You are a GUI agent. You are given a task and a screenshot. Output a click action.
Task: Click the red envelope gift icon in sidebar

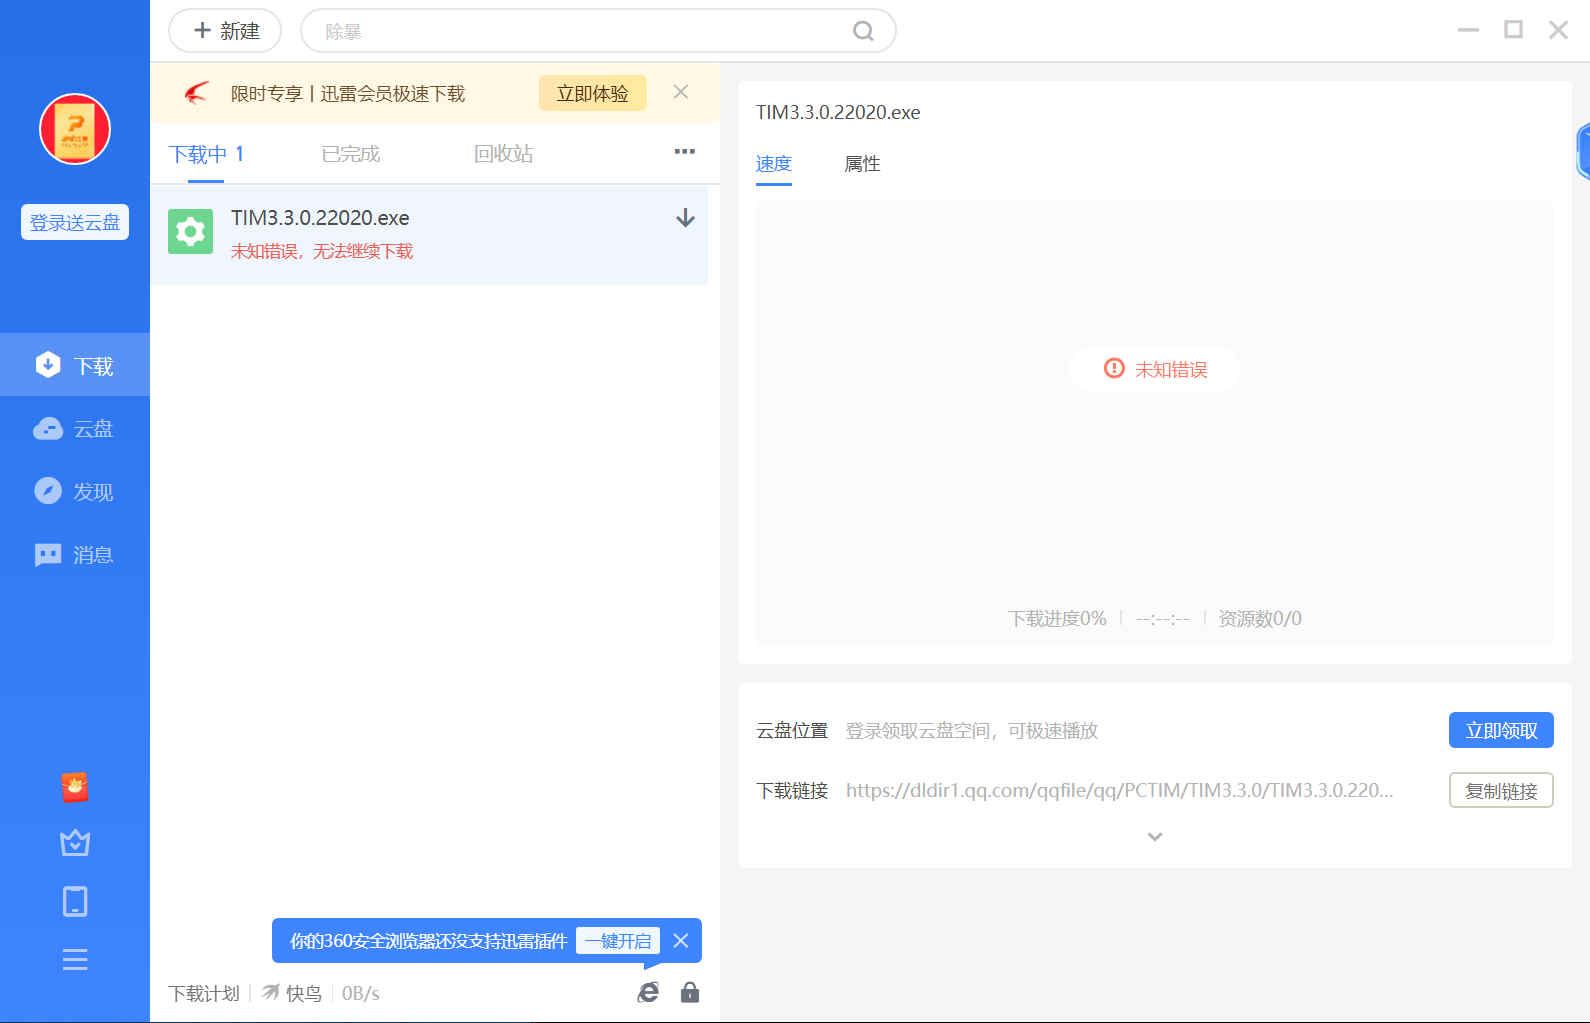[75, 787]
